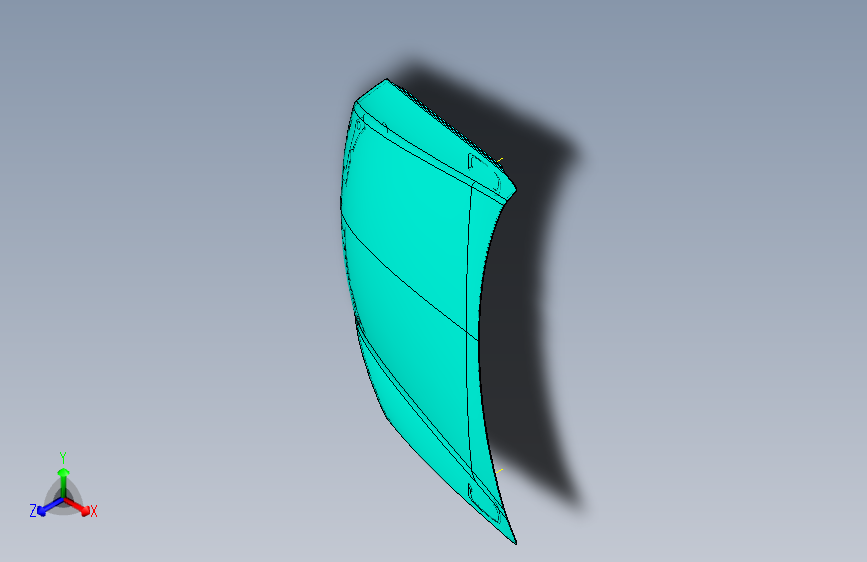Click the red X axis of the triad
Viewport: 867px width, 562px height.
(77, 506)
